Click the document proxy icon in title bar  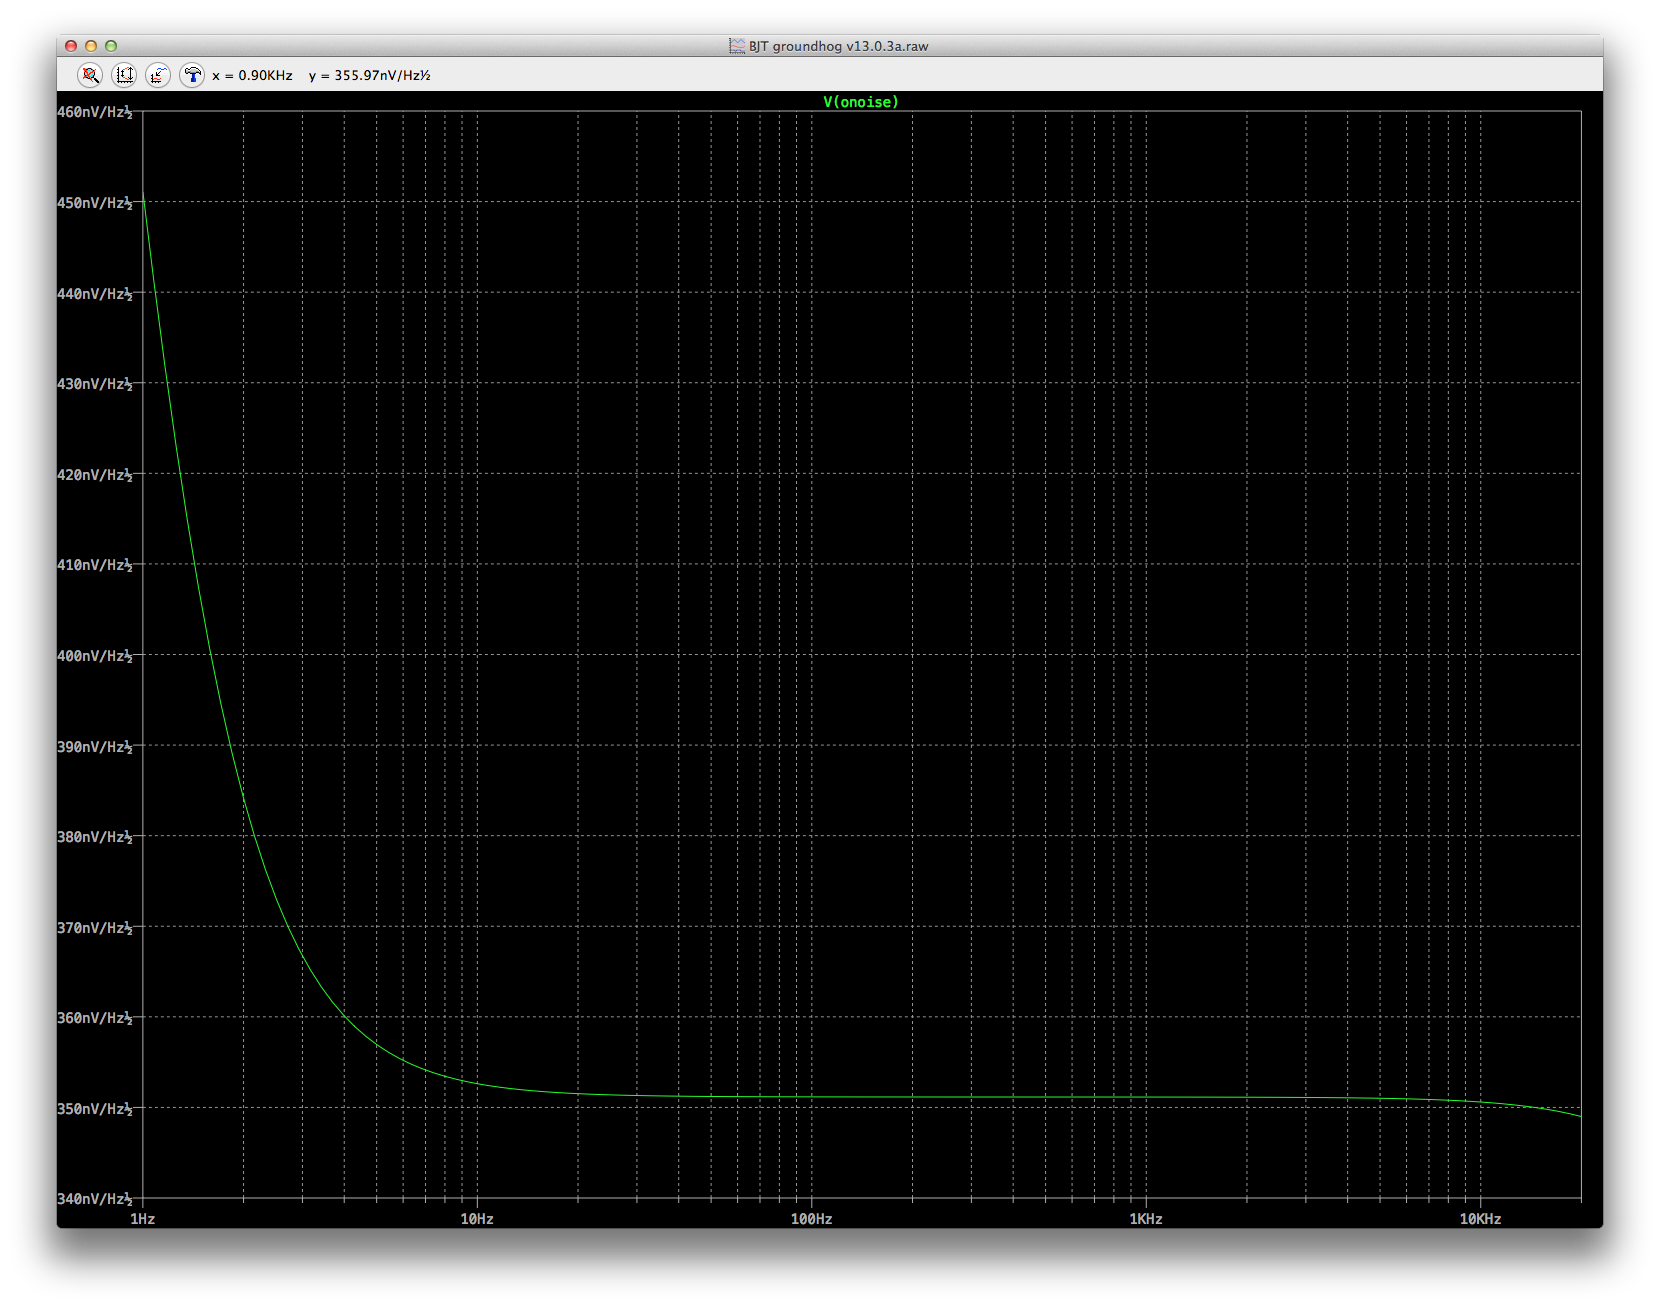pos(737,46)
